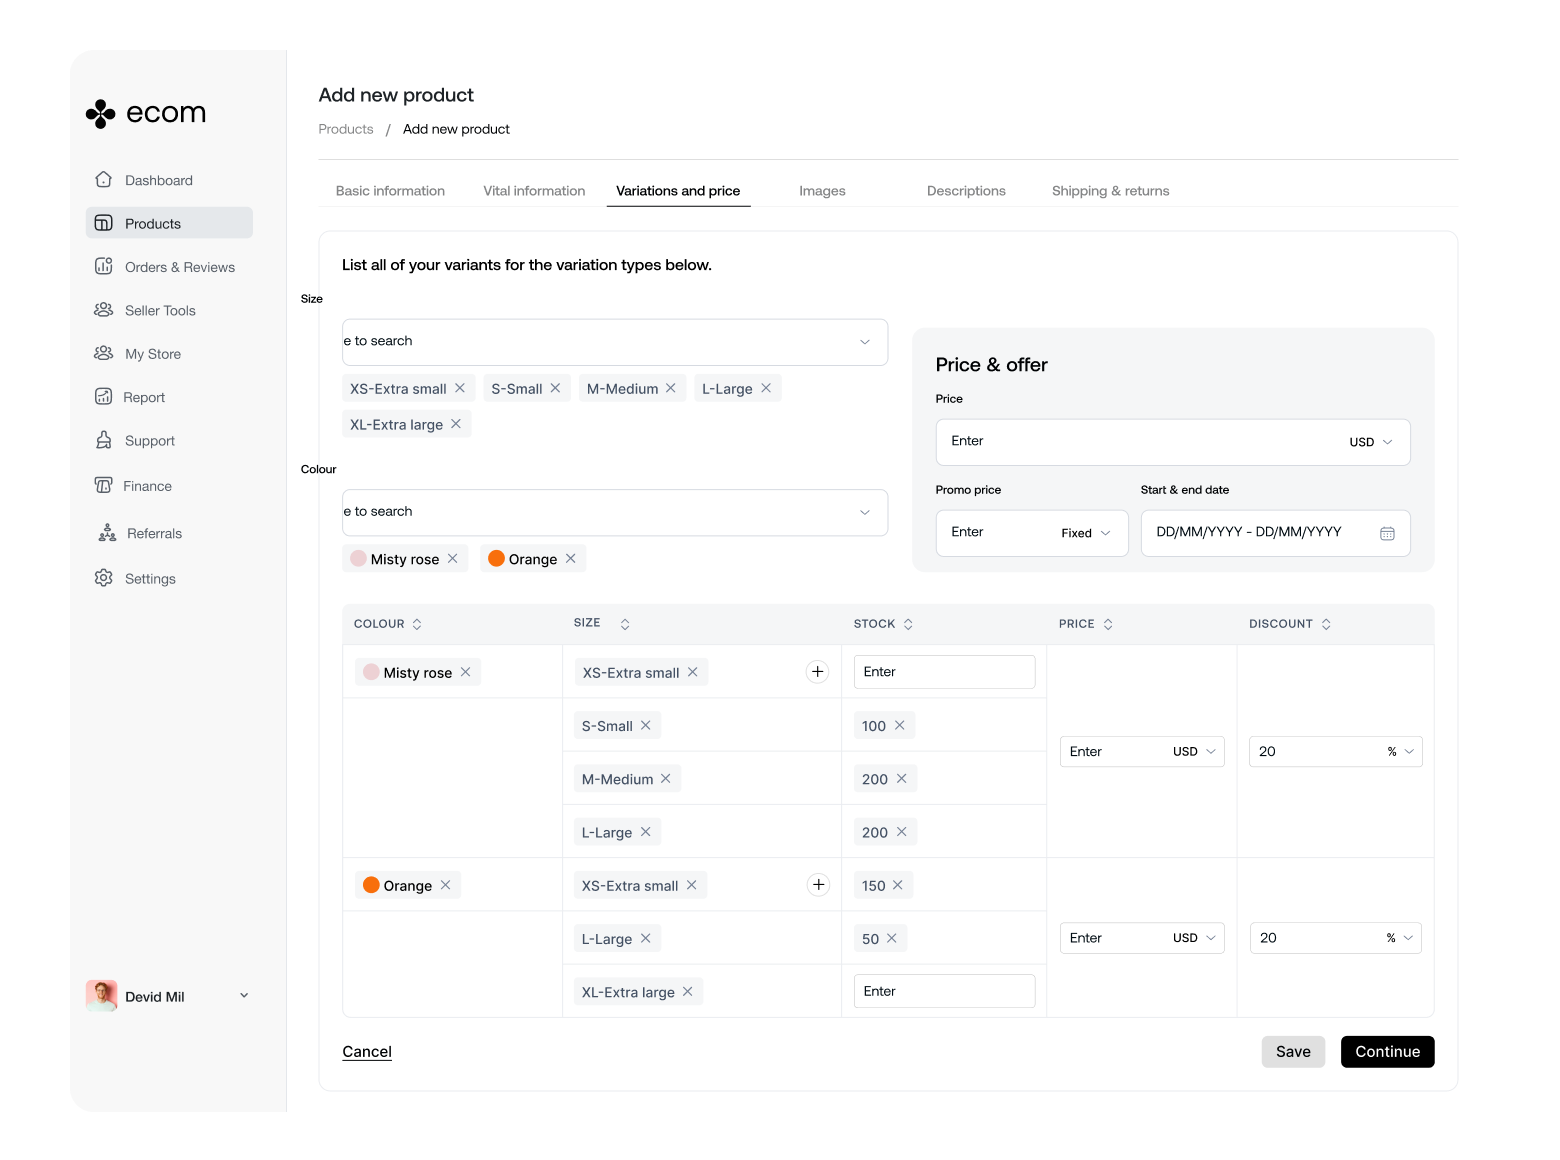The height and width of the screenshot is (1160, 1560).
Task: Sort table by Stock column
Action: pos(908,624)
